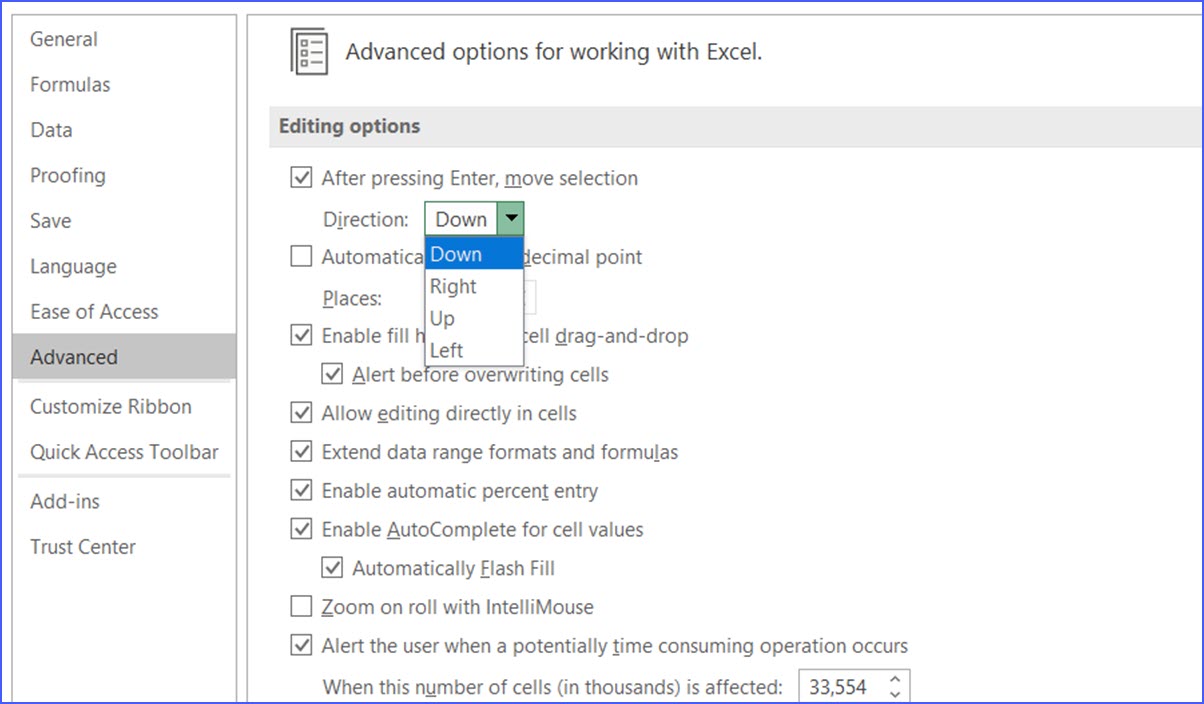Open the Proofing options page
This screenshot has width=1204, height=704.
pyautogui.click(x=67, y=175)
